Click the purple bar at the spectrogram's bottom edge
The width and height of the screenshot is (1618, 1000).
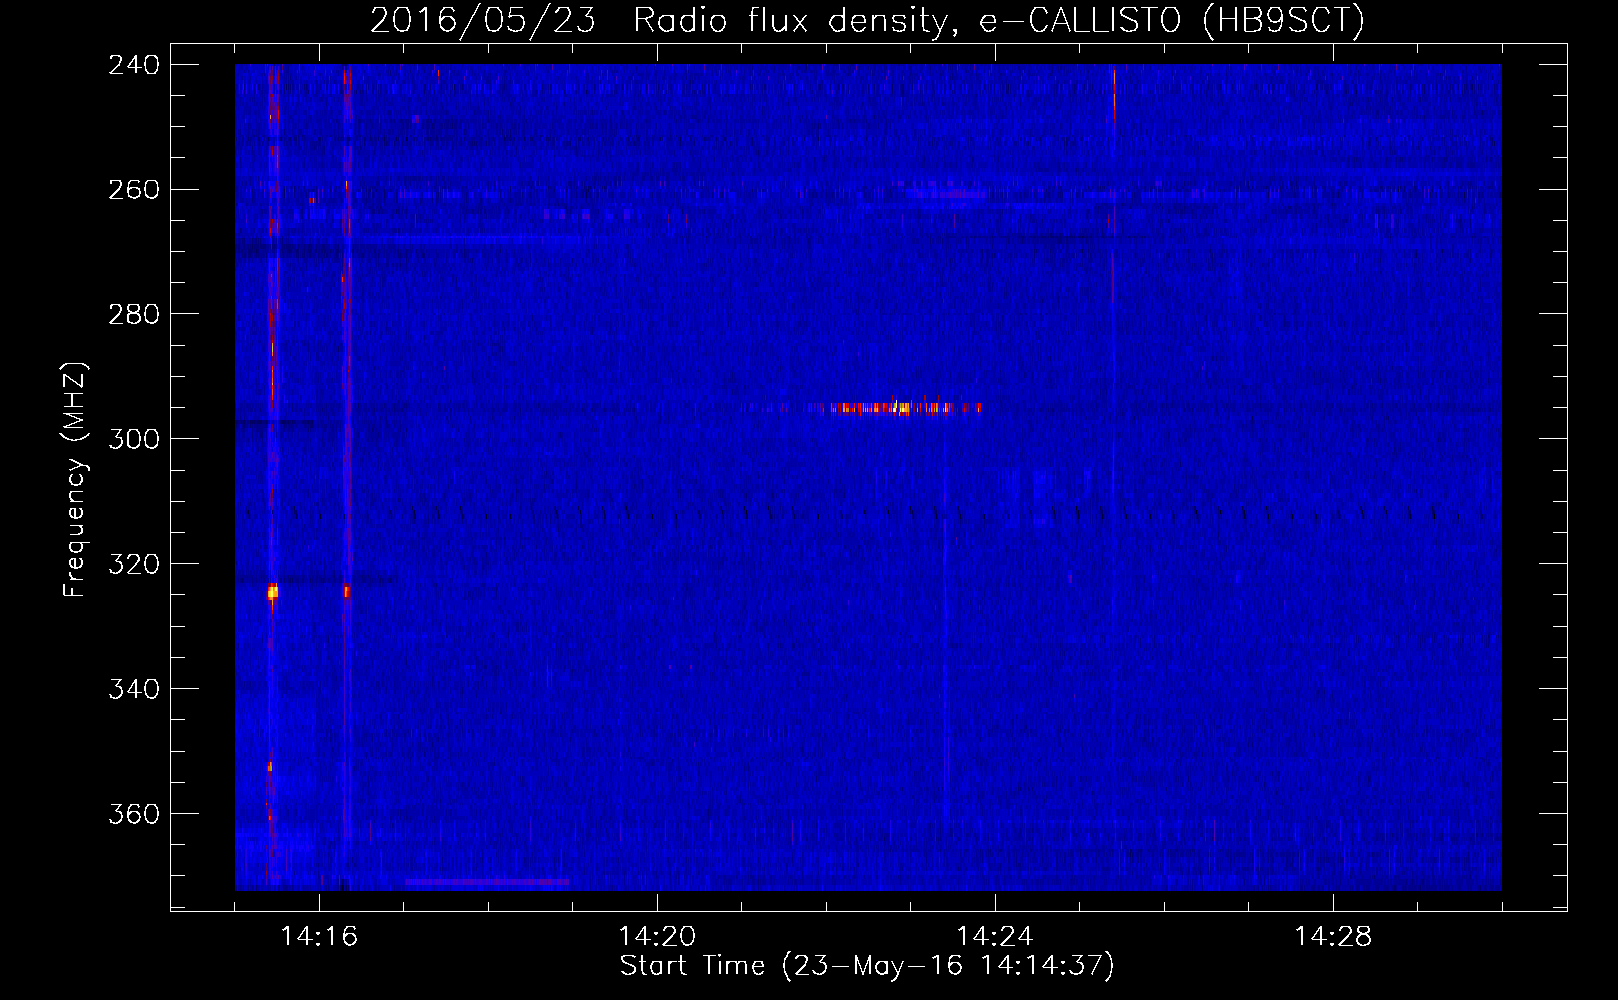pyautogui.click(x=487, y=882)
